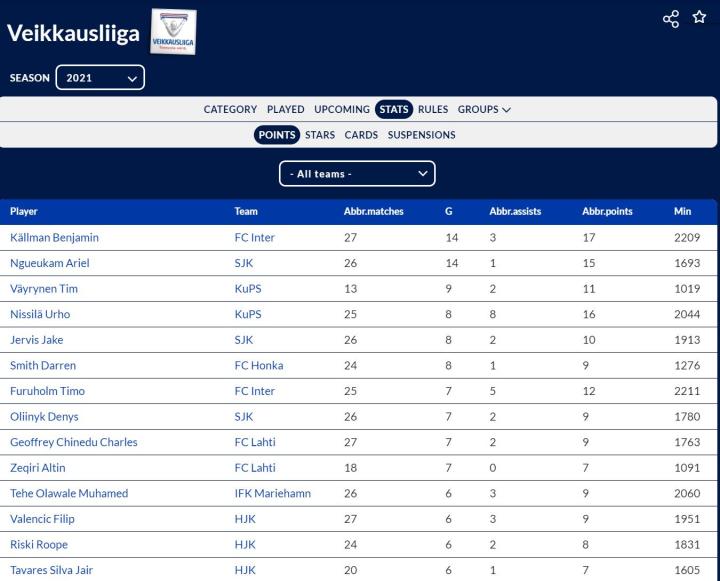The width and height of the screenshot is (720, 581).
Task: Click the favorite star icon
Action: point(699,18)
